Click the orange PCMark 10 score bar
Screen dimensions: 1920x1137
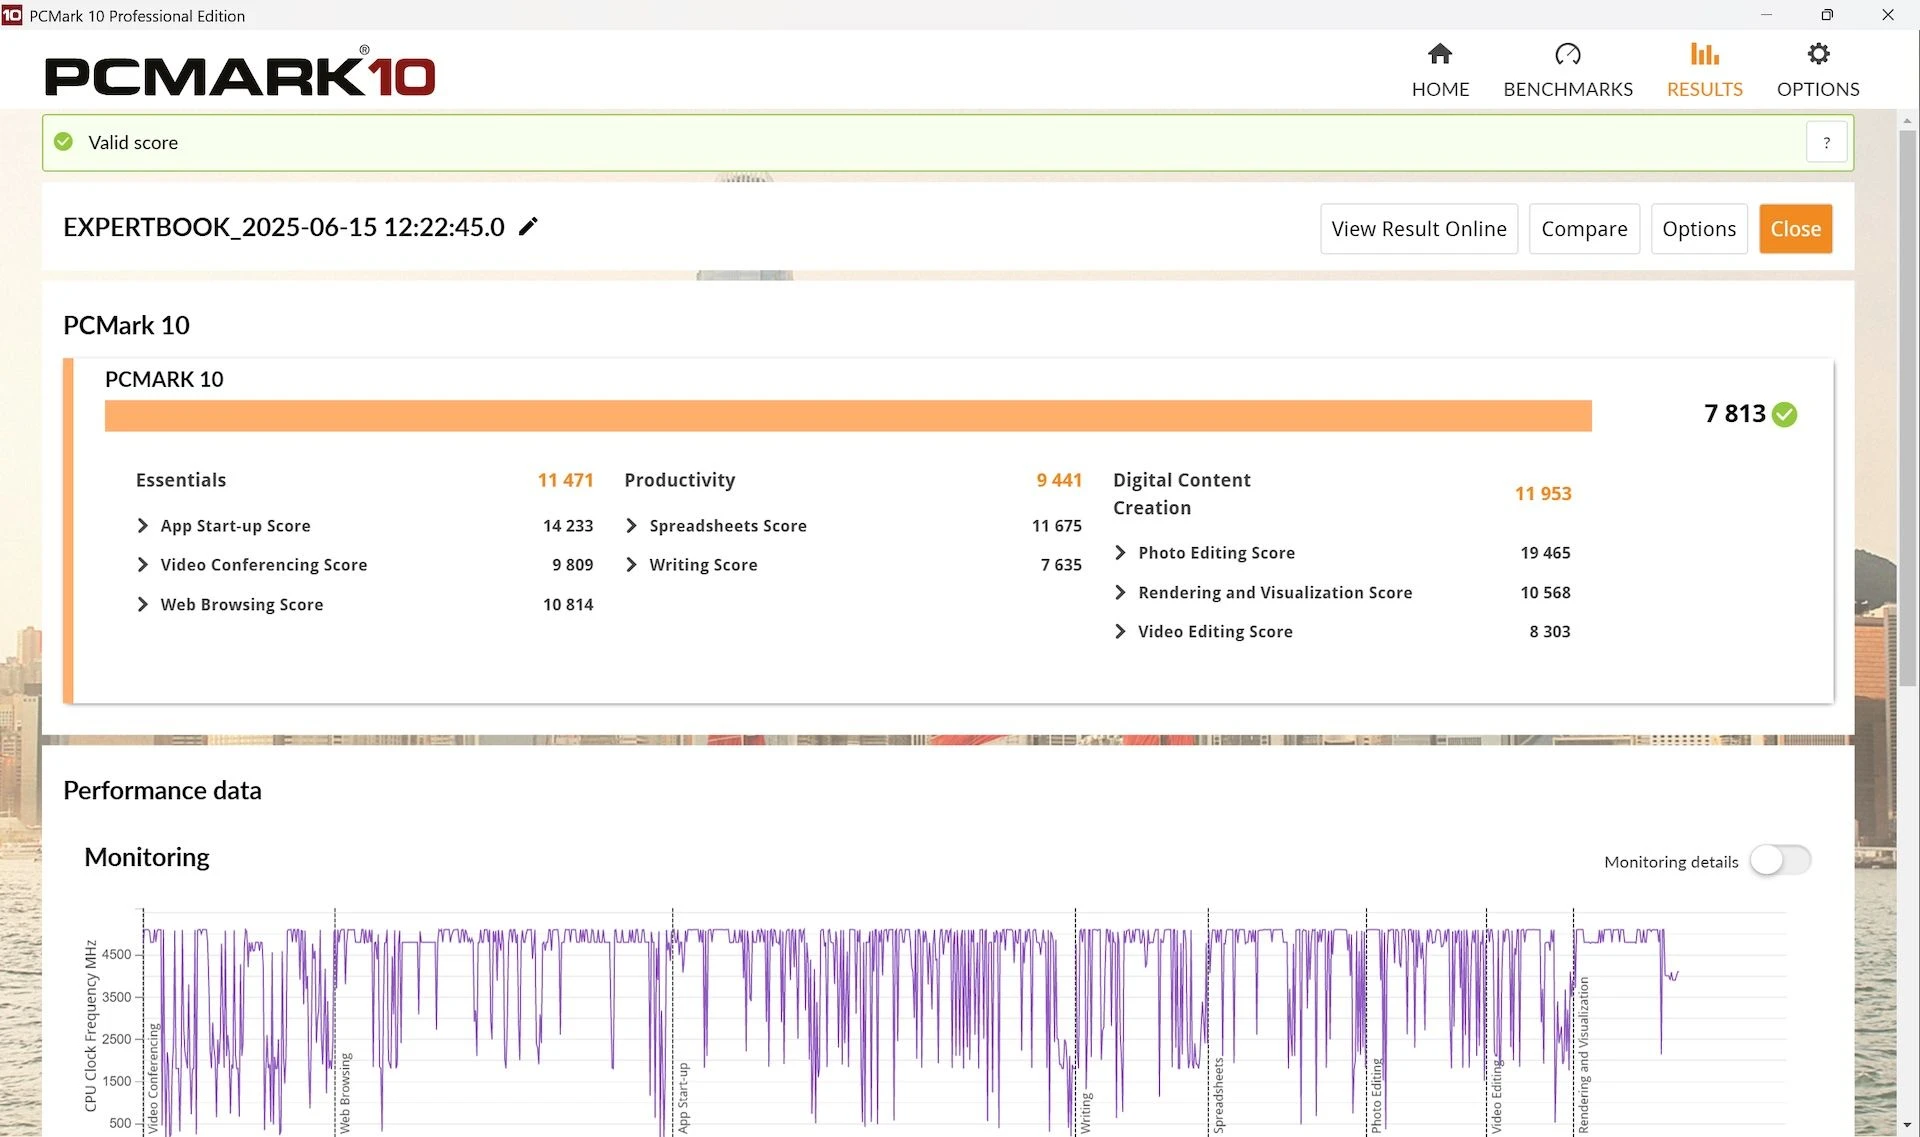click(x=848, y=416)
